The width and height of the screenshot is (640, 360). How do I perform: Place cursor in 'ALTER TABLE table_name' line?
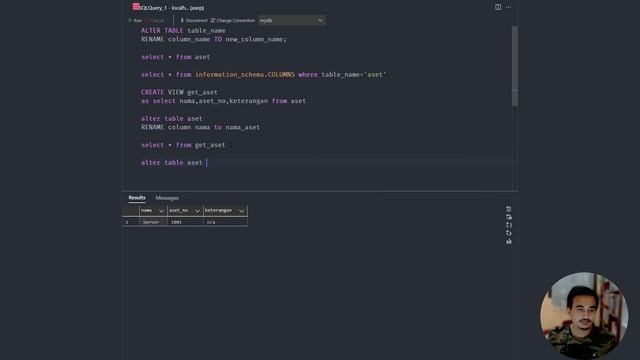183,31
